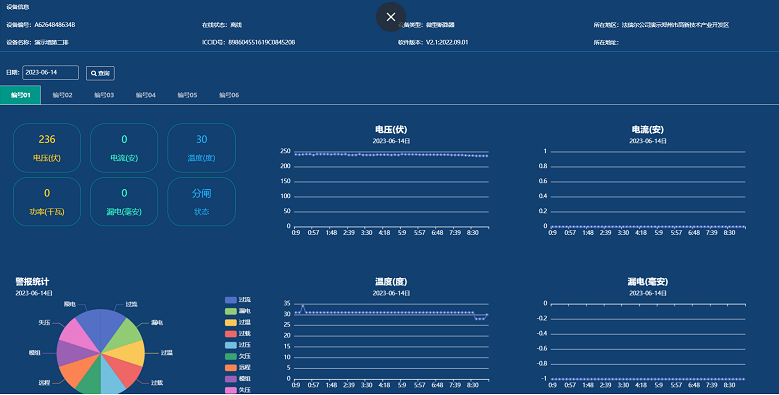779x395 pixels.
Task: Toggle the yellow 过温 legend entry
Action: [238, 323]
